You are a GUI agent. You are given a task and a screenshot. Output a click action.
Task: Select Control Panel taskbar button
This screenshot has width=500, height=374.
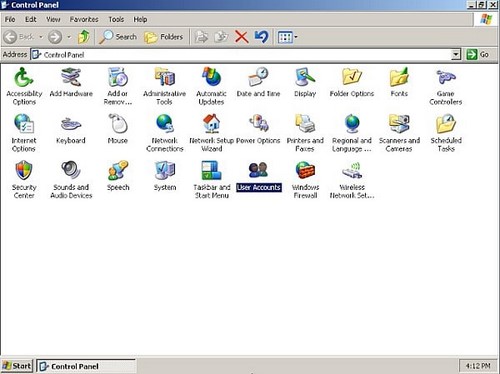(86, 366)
